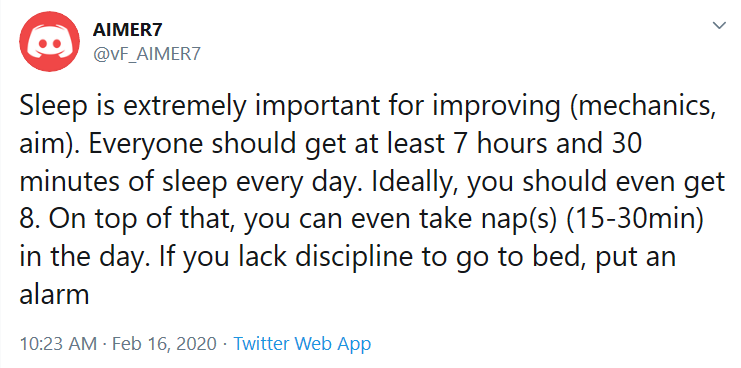Click the word "Everyone" in second line
Image resolution: width=741 pixels, height=368 pixels.
(145, 146)
